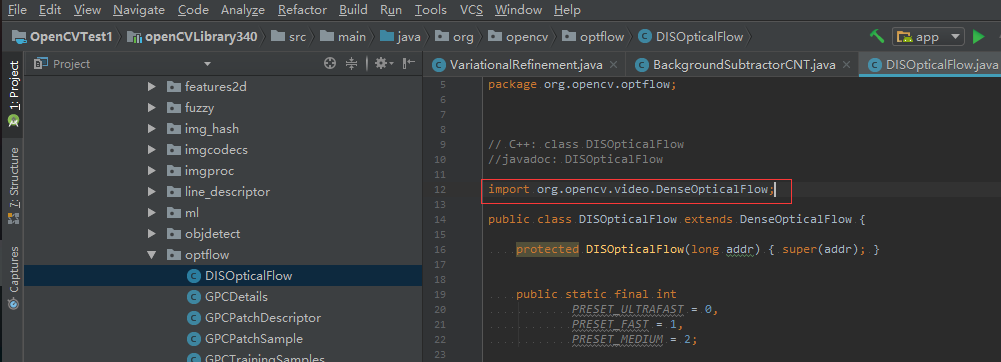1001x362 pixels.
Task: Click PRESET_MEDIUM constant in code
Action: point(617,340)
